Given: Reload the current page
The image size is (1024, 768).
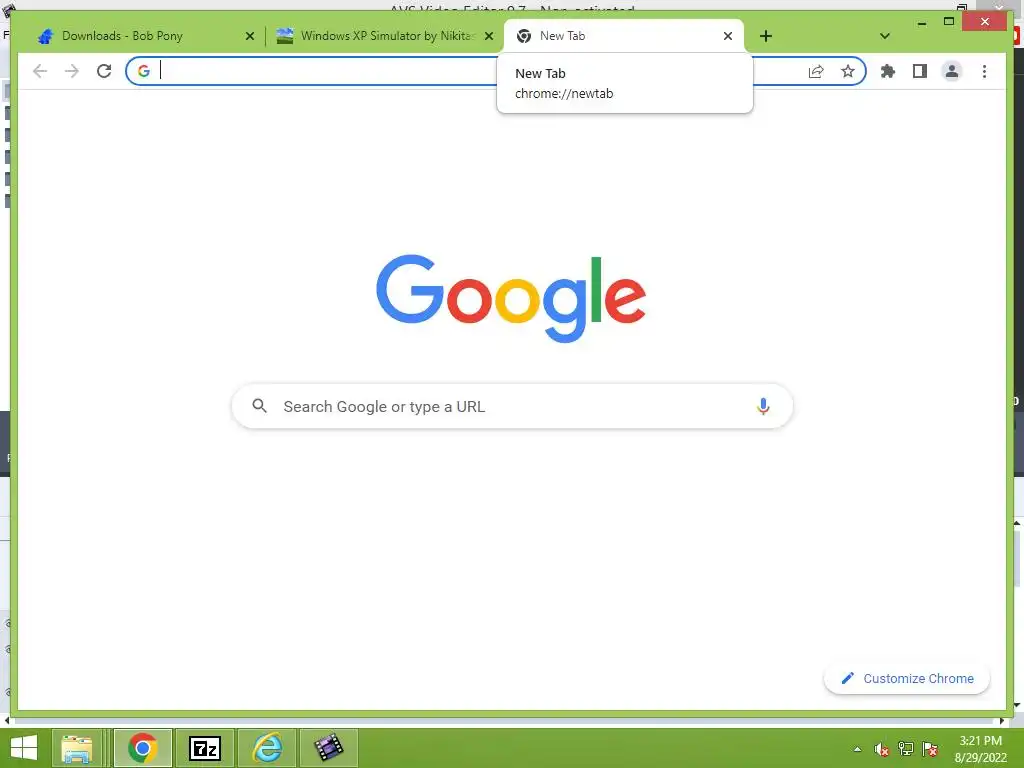Looking at the screenshot, I should pyautogui.click(x=104, y=71).
